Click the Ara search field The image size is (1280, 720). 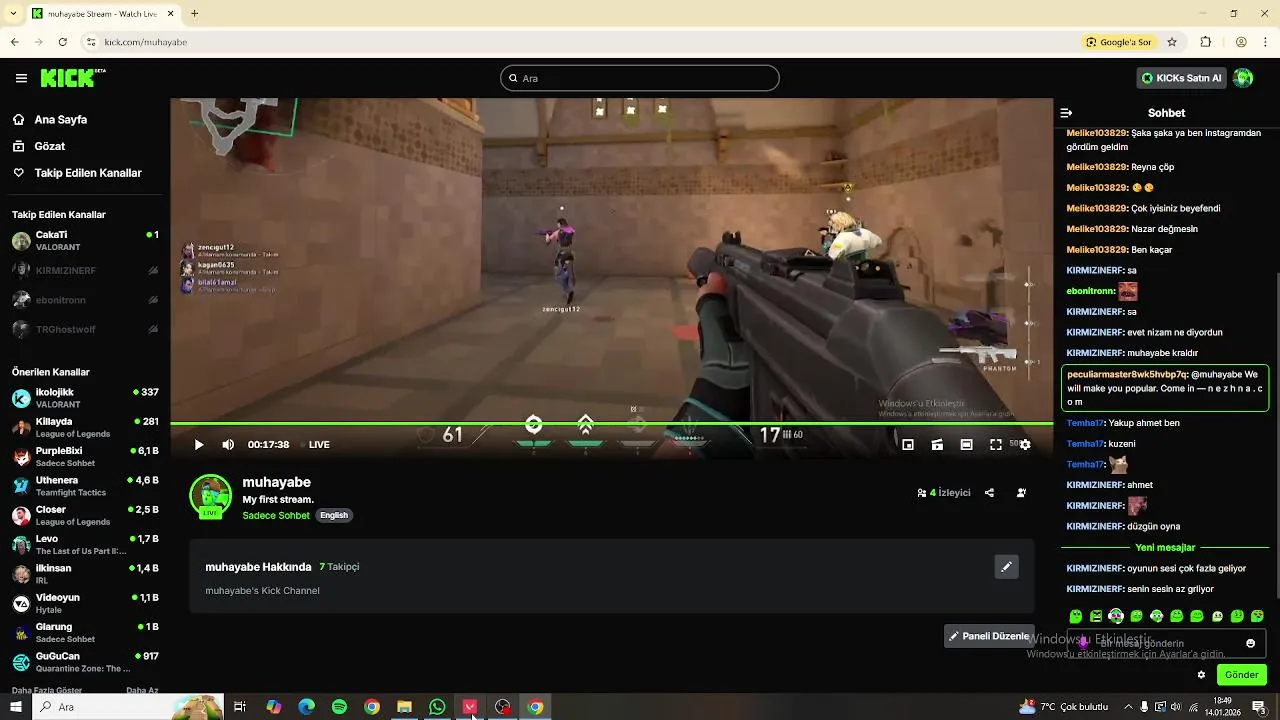640,78
